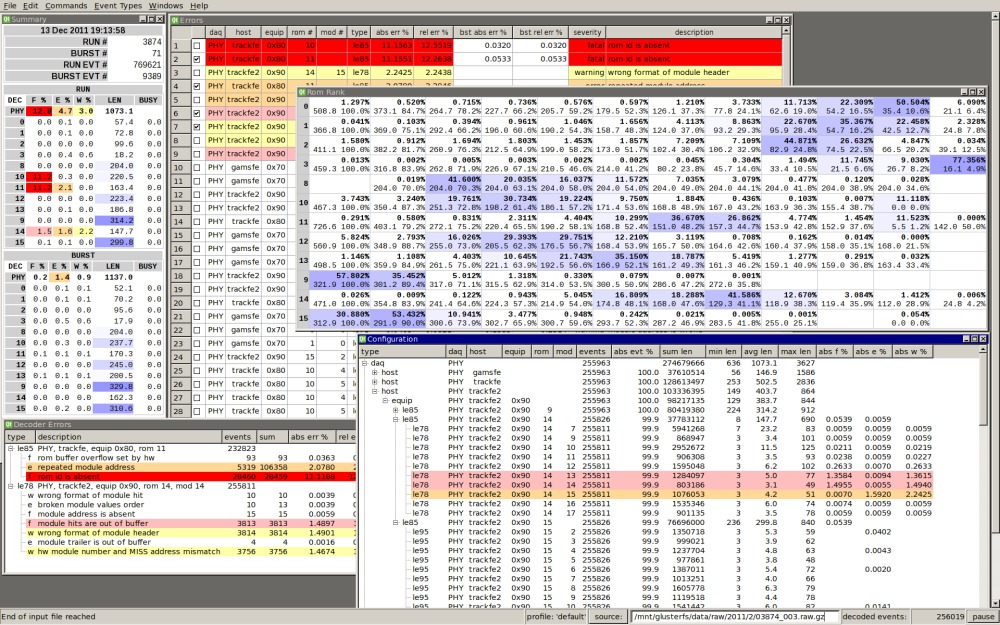The width and height of the screenshot is (1000, 625).
Task: Click the 77.356% cell in Rom Rank
Action: 959,165
